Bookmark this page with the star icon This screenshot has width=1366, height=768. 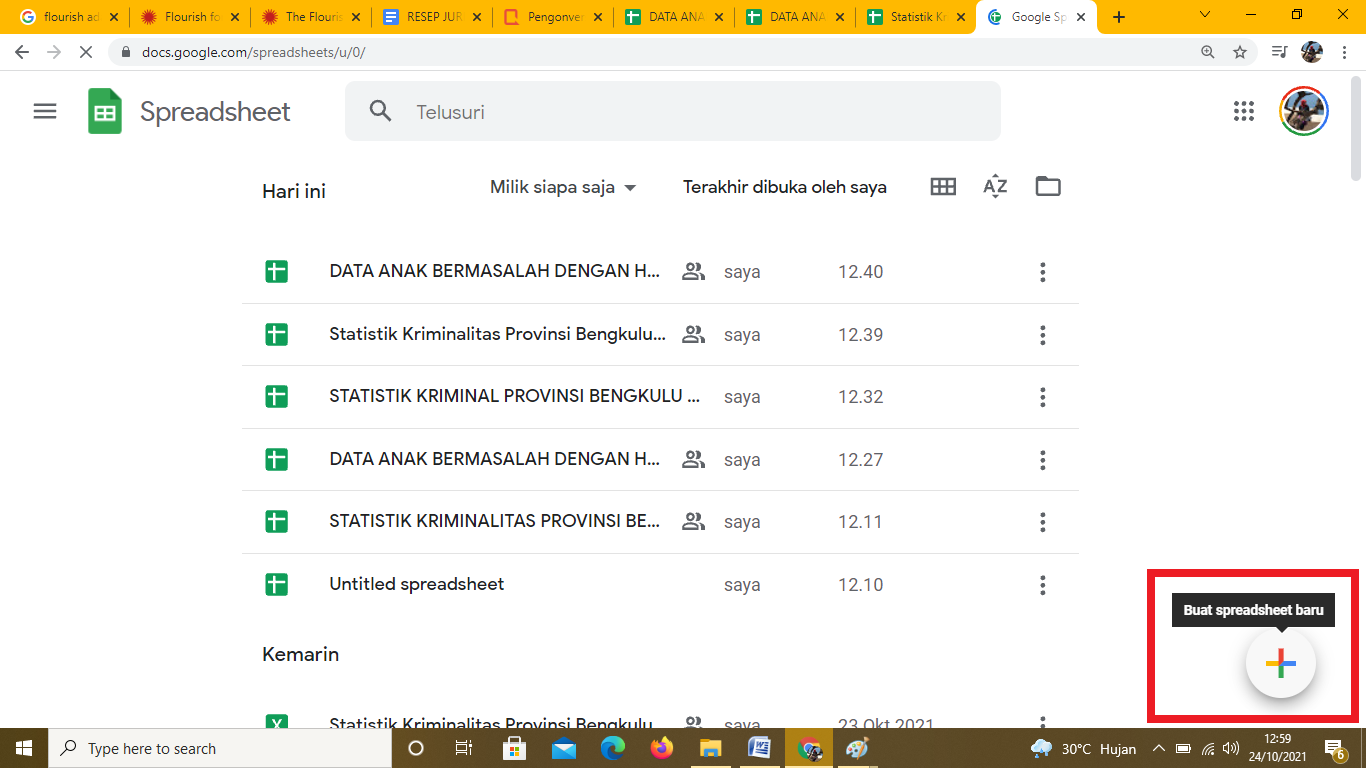(1240, 52)
